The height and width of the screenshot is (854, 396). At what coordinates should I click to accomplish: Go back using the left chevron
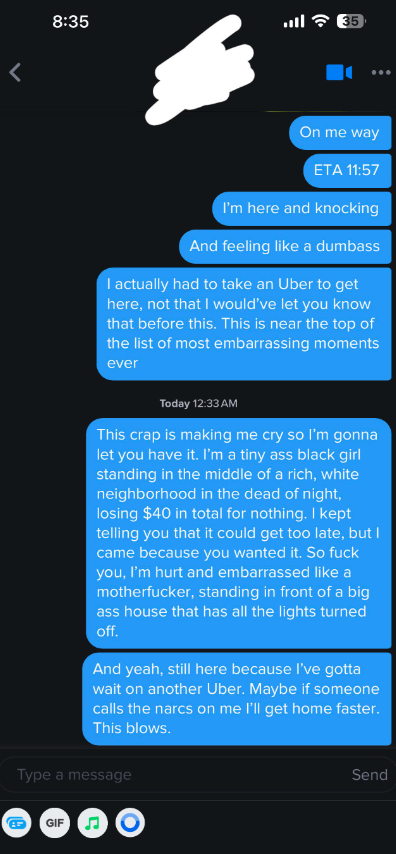[x=15, y=72]
